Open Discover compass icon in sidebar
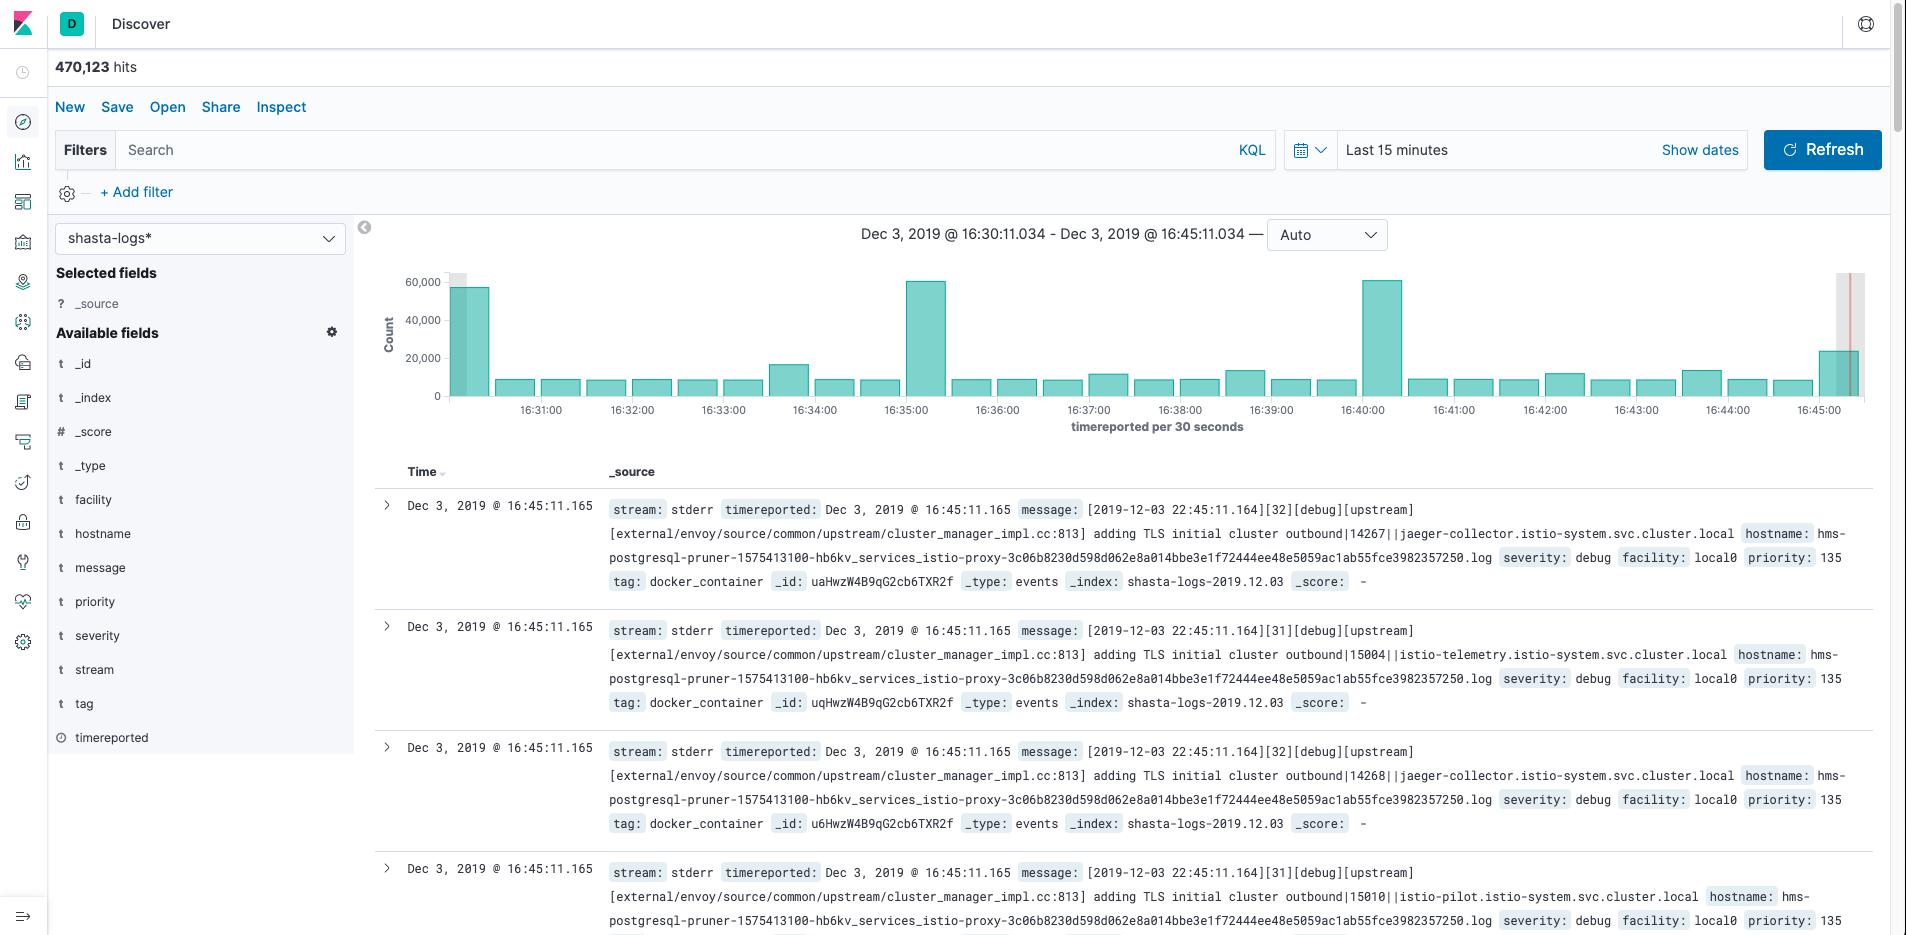This screenshot has height=935, width=1906. coord(23,122)
